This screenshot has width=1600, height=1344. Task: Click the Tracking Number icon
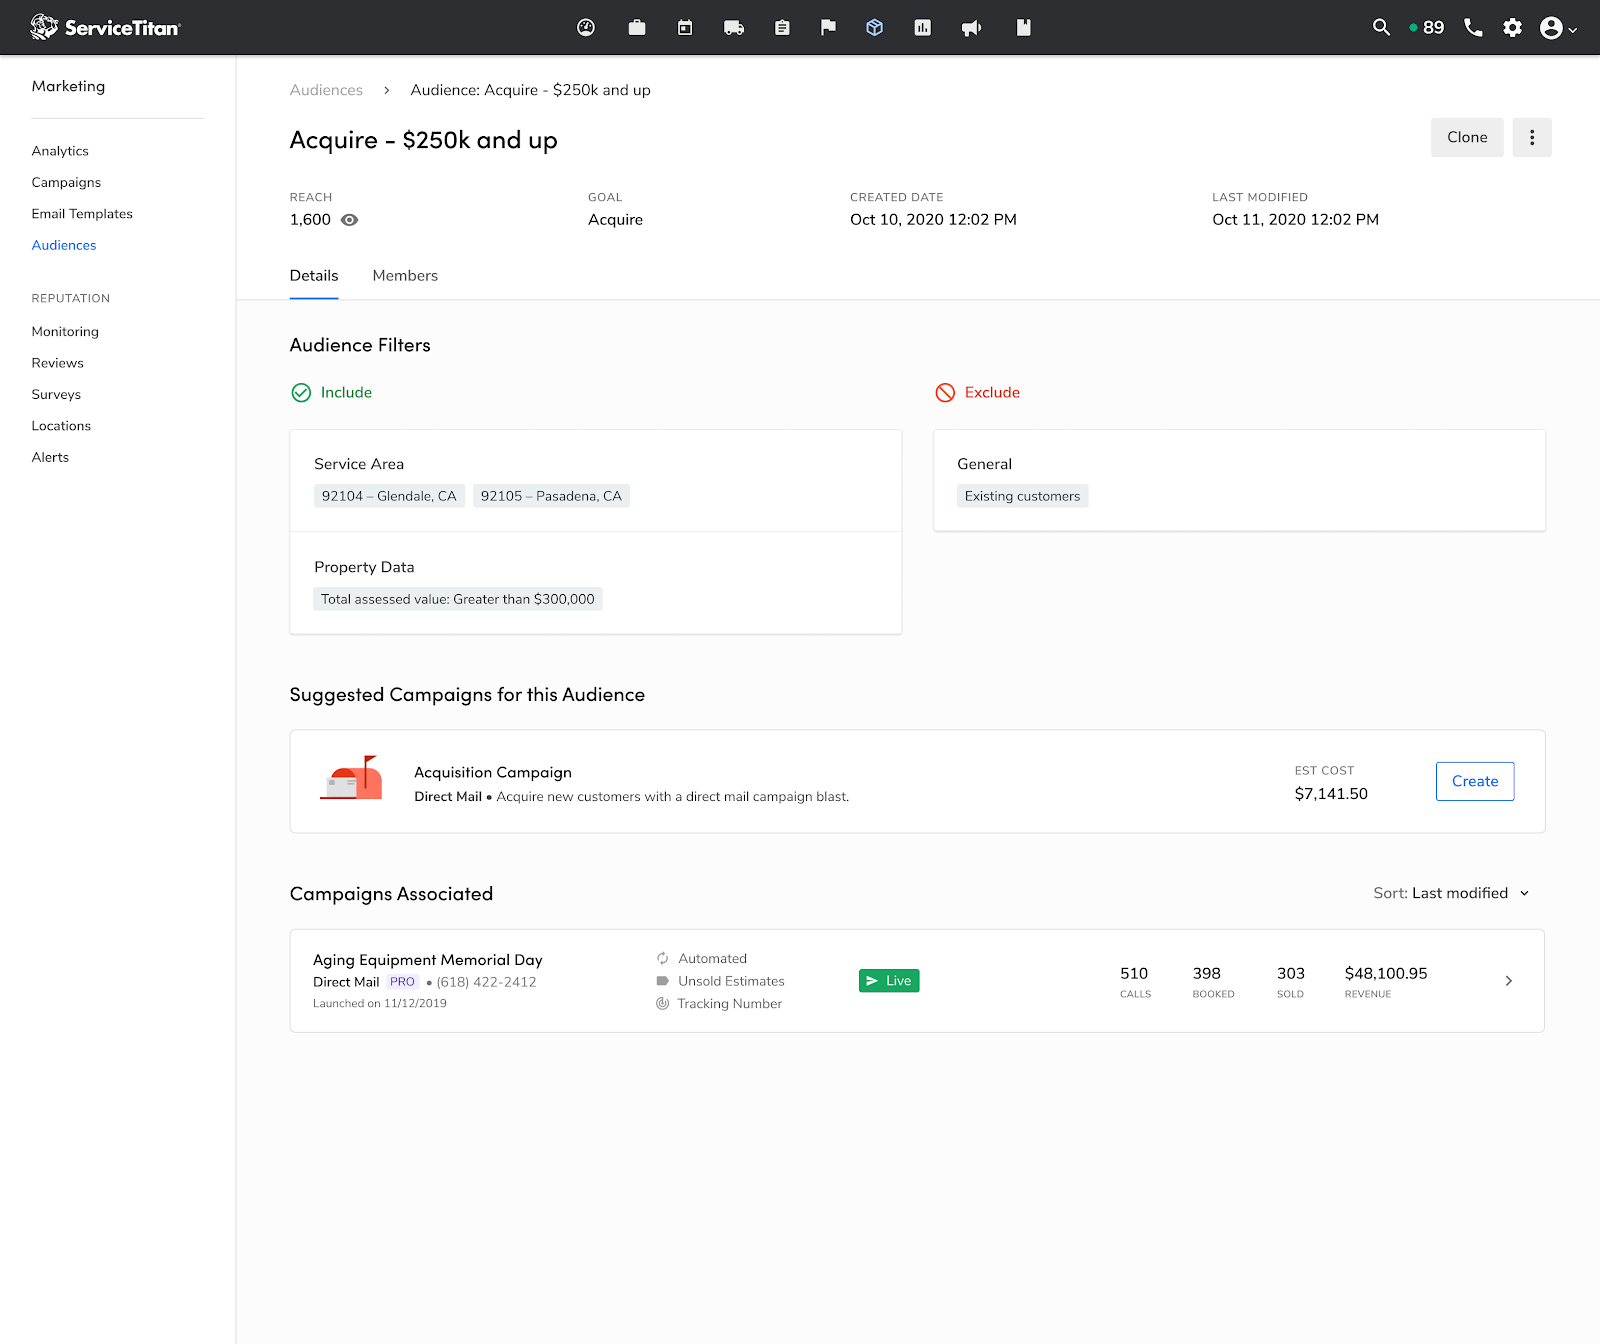point(662,1004)
